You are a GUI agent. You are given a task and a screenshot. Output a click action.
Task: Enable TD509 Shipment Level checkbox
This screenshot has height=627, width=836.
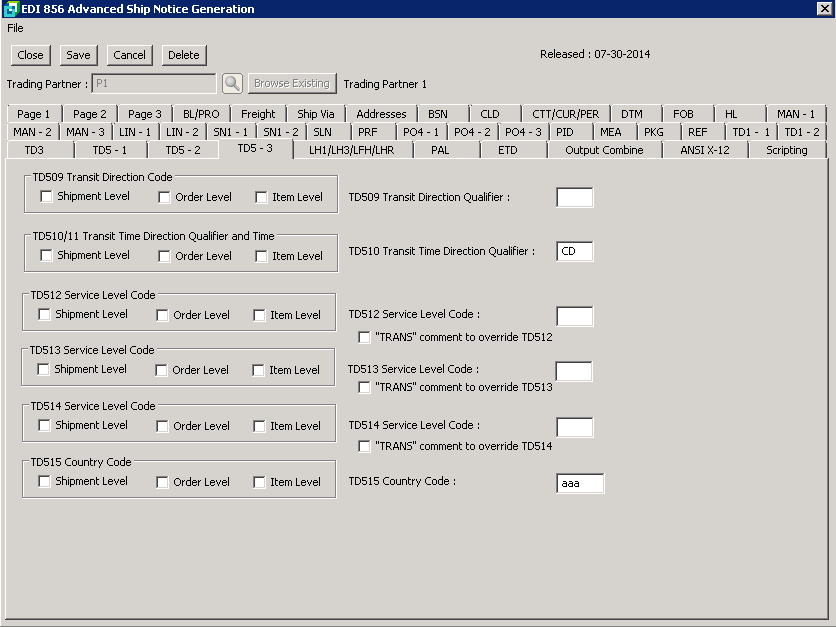[46, 197]
